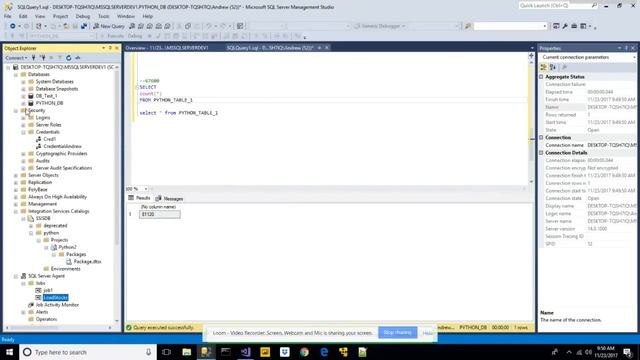Collapse the Connection Details section

[x=542, y=153]
